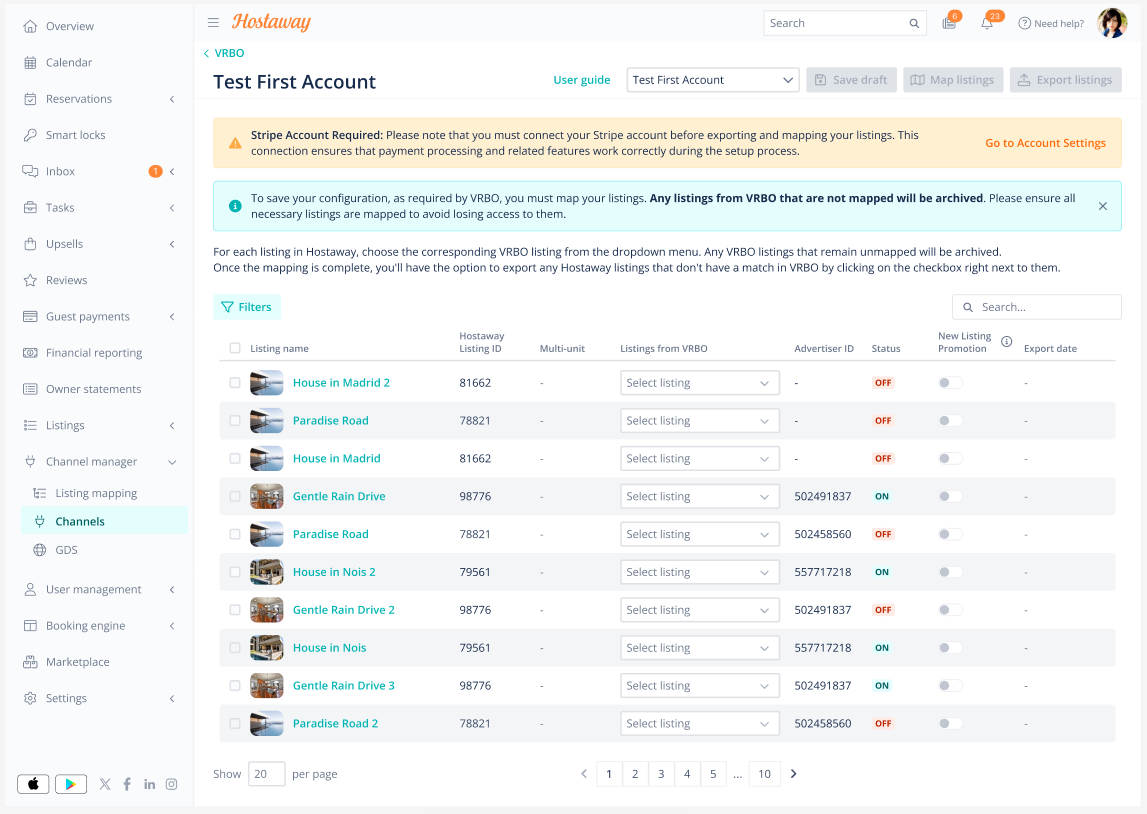Toggle promotion for House in Madrid 2
This screenshot has width=1147, height=814.
coord(950,382)
